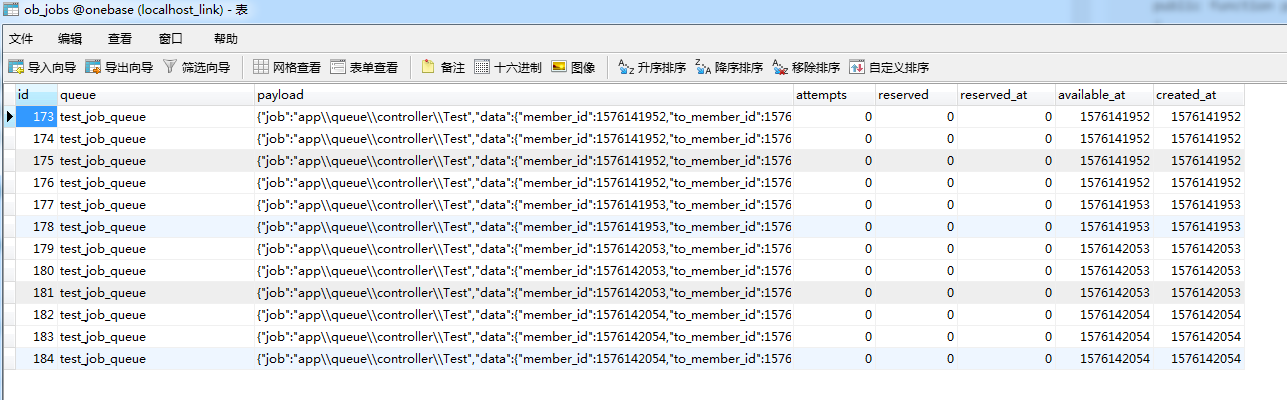Click attempts cell in row 181

click(833, 292)
